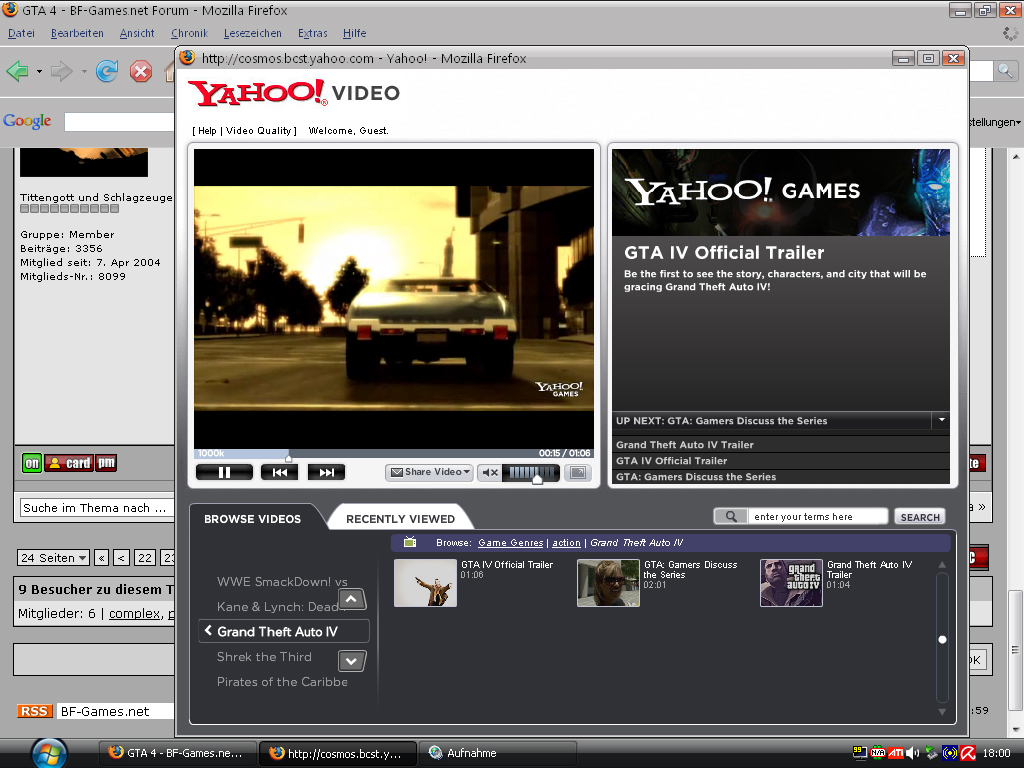Go to the previous forum page with <

click(x=121, y=558)
